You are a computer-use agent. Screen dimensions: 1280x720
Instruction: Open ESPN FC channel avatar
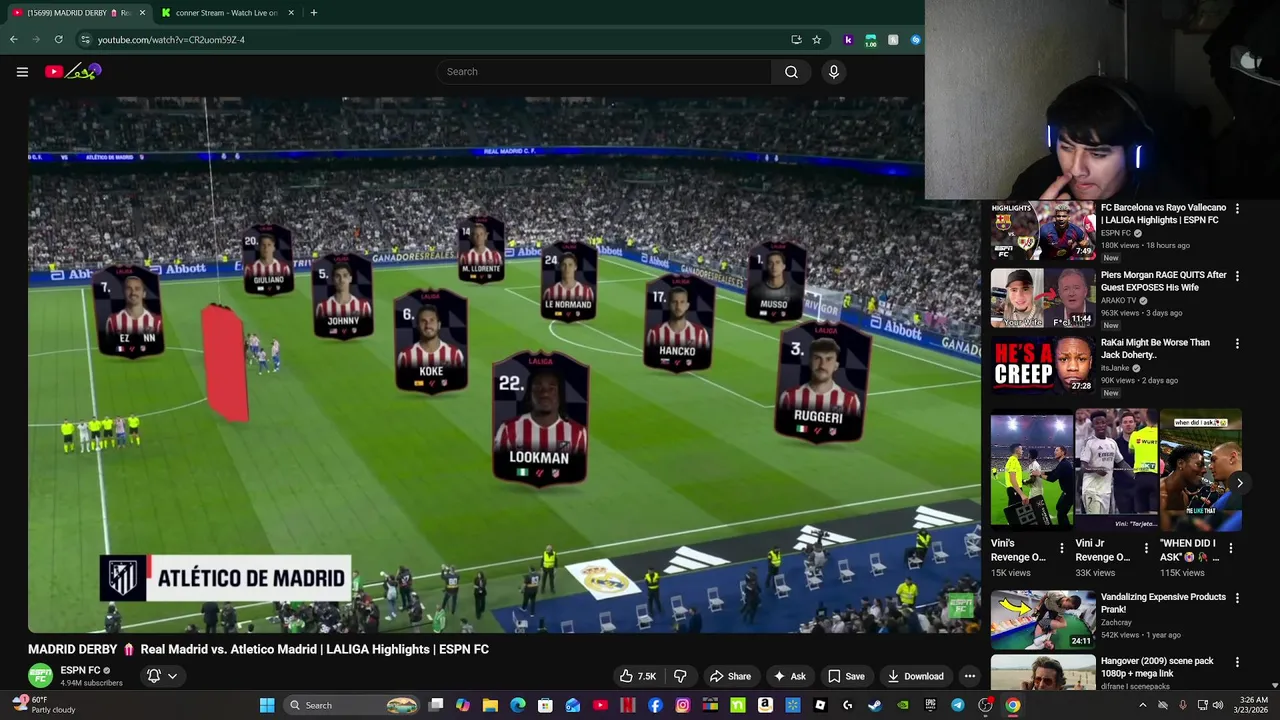[x=40, y=676]
